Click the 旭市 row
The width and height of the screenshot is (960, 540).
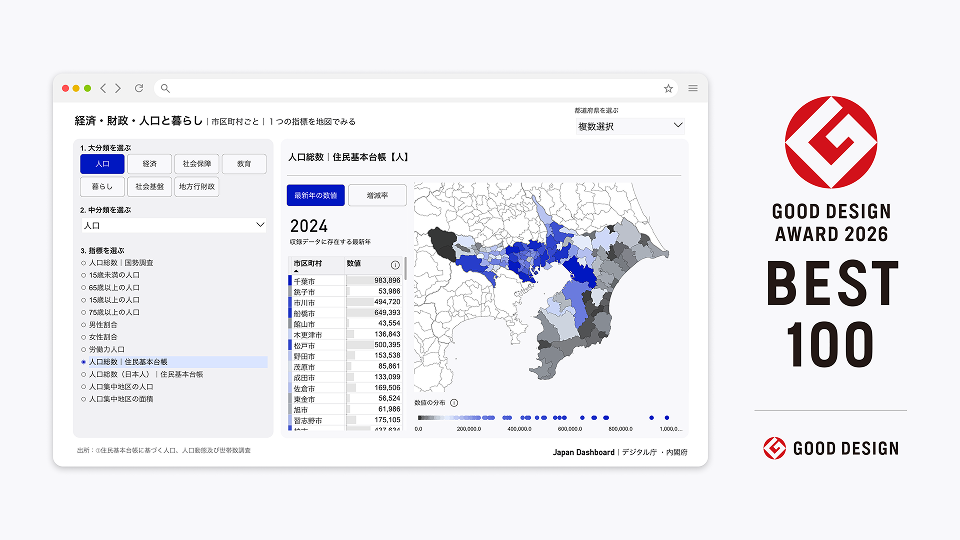pyautogui.click(x=345, y=410)
